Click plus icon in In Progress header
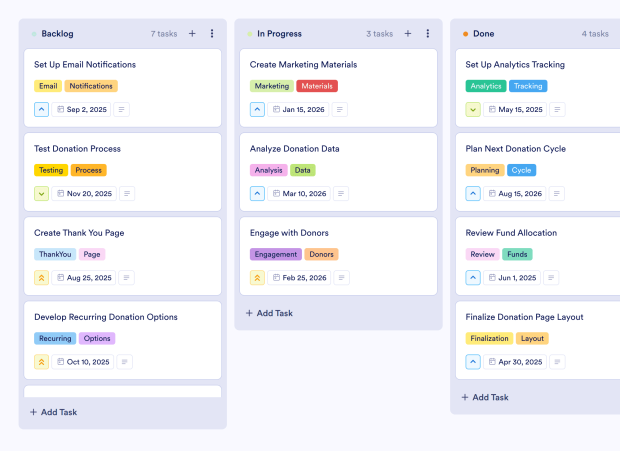 [408, 33]
